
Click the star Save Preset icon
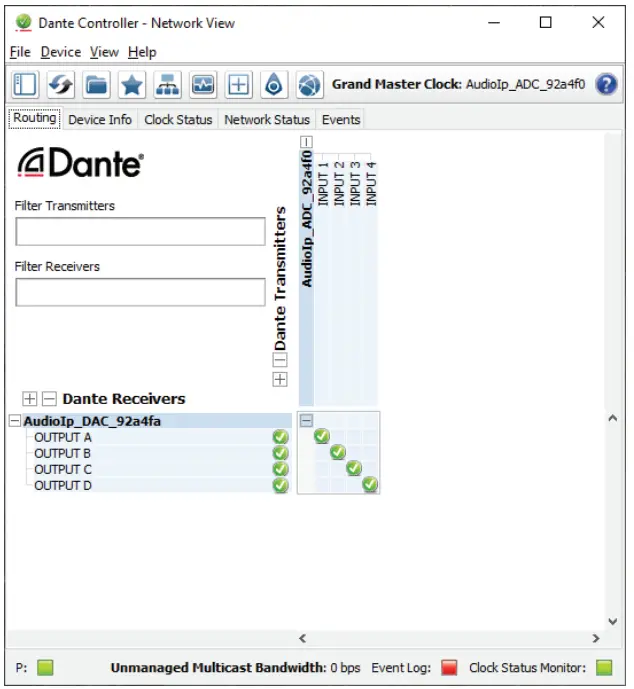click(x=132, y=84)
